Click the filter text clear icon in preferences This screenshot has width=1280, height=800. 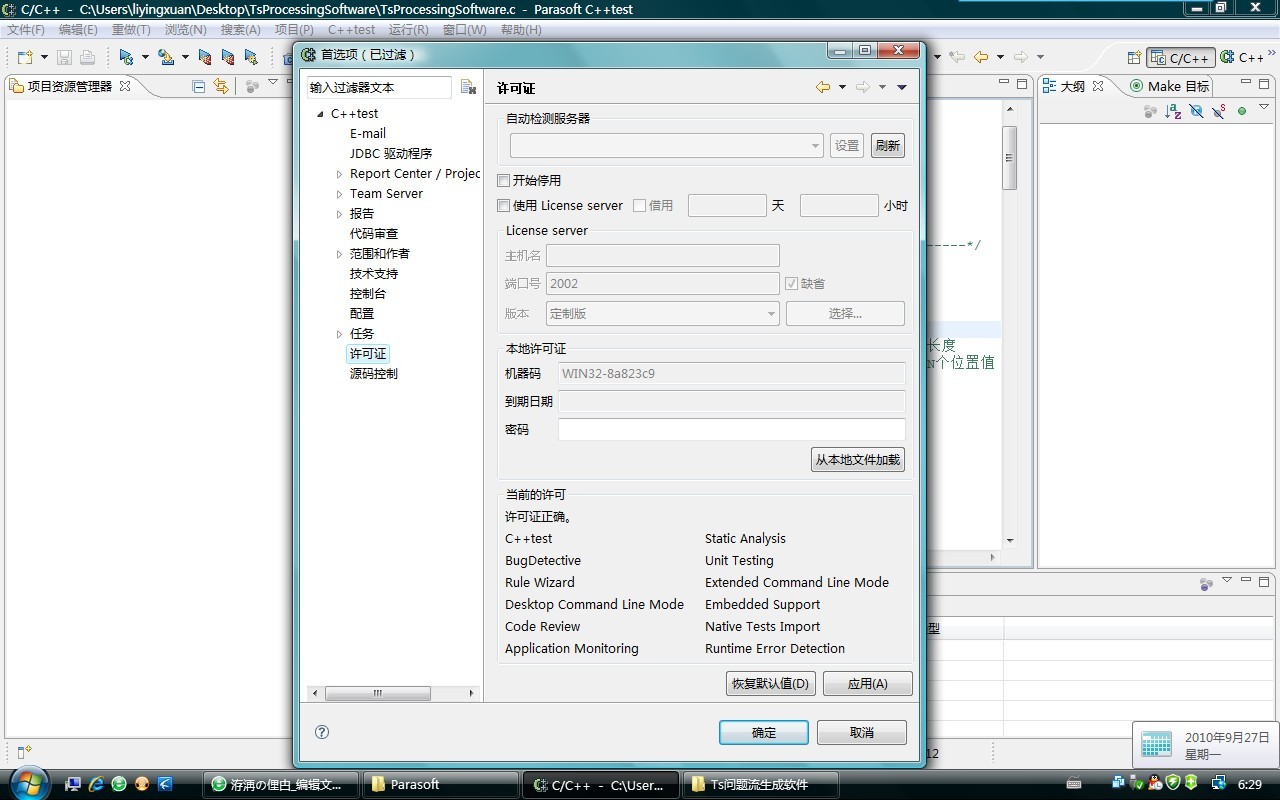click(x=468, y=87)
